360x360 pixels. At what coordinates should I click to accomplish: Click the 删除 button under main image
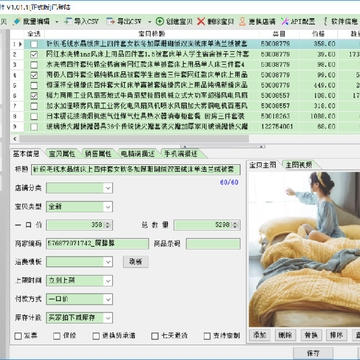(x=286, y=335)
